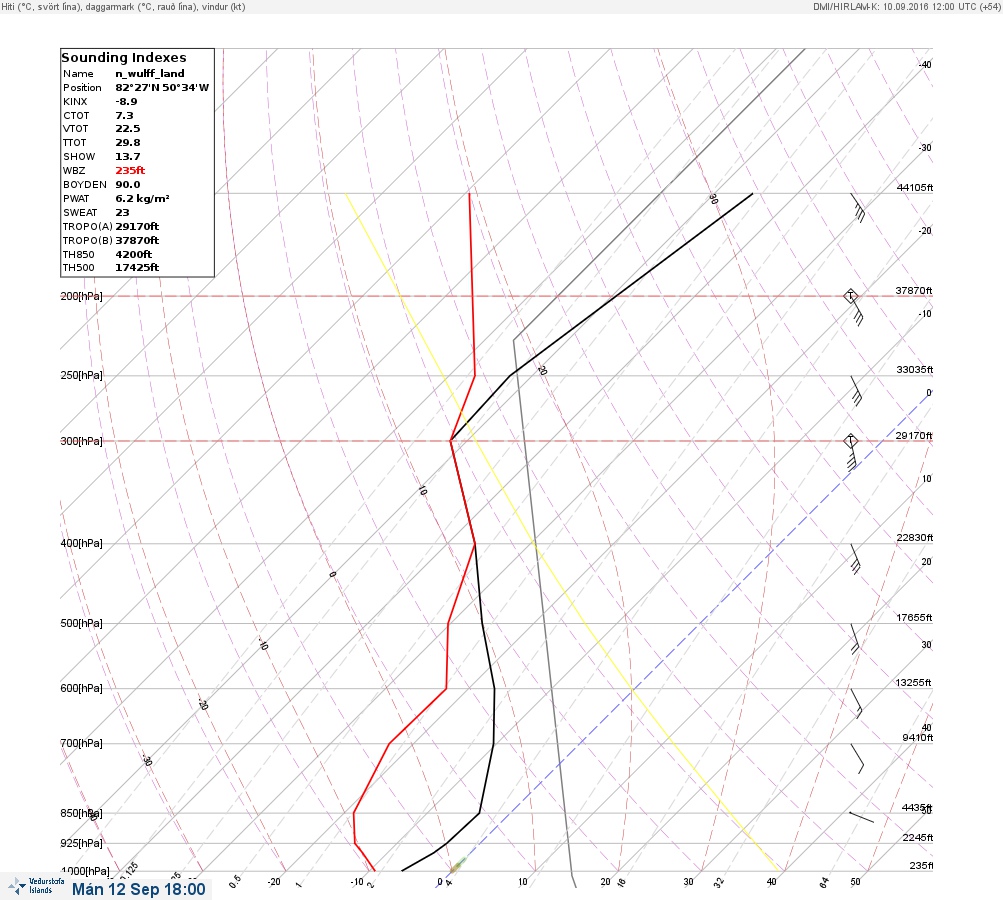
Task: Click the red WBZ value 235ft
Action: pyautogui.click(x=130, y=171)
